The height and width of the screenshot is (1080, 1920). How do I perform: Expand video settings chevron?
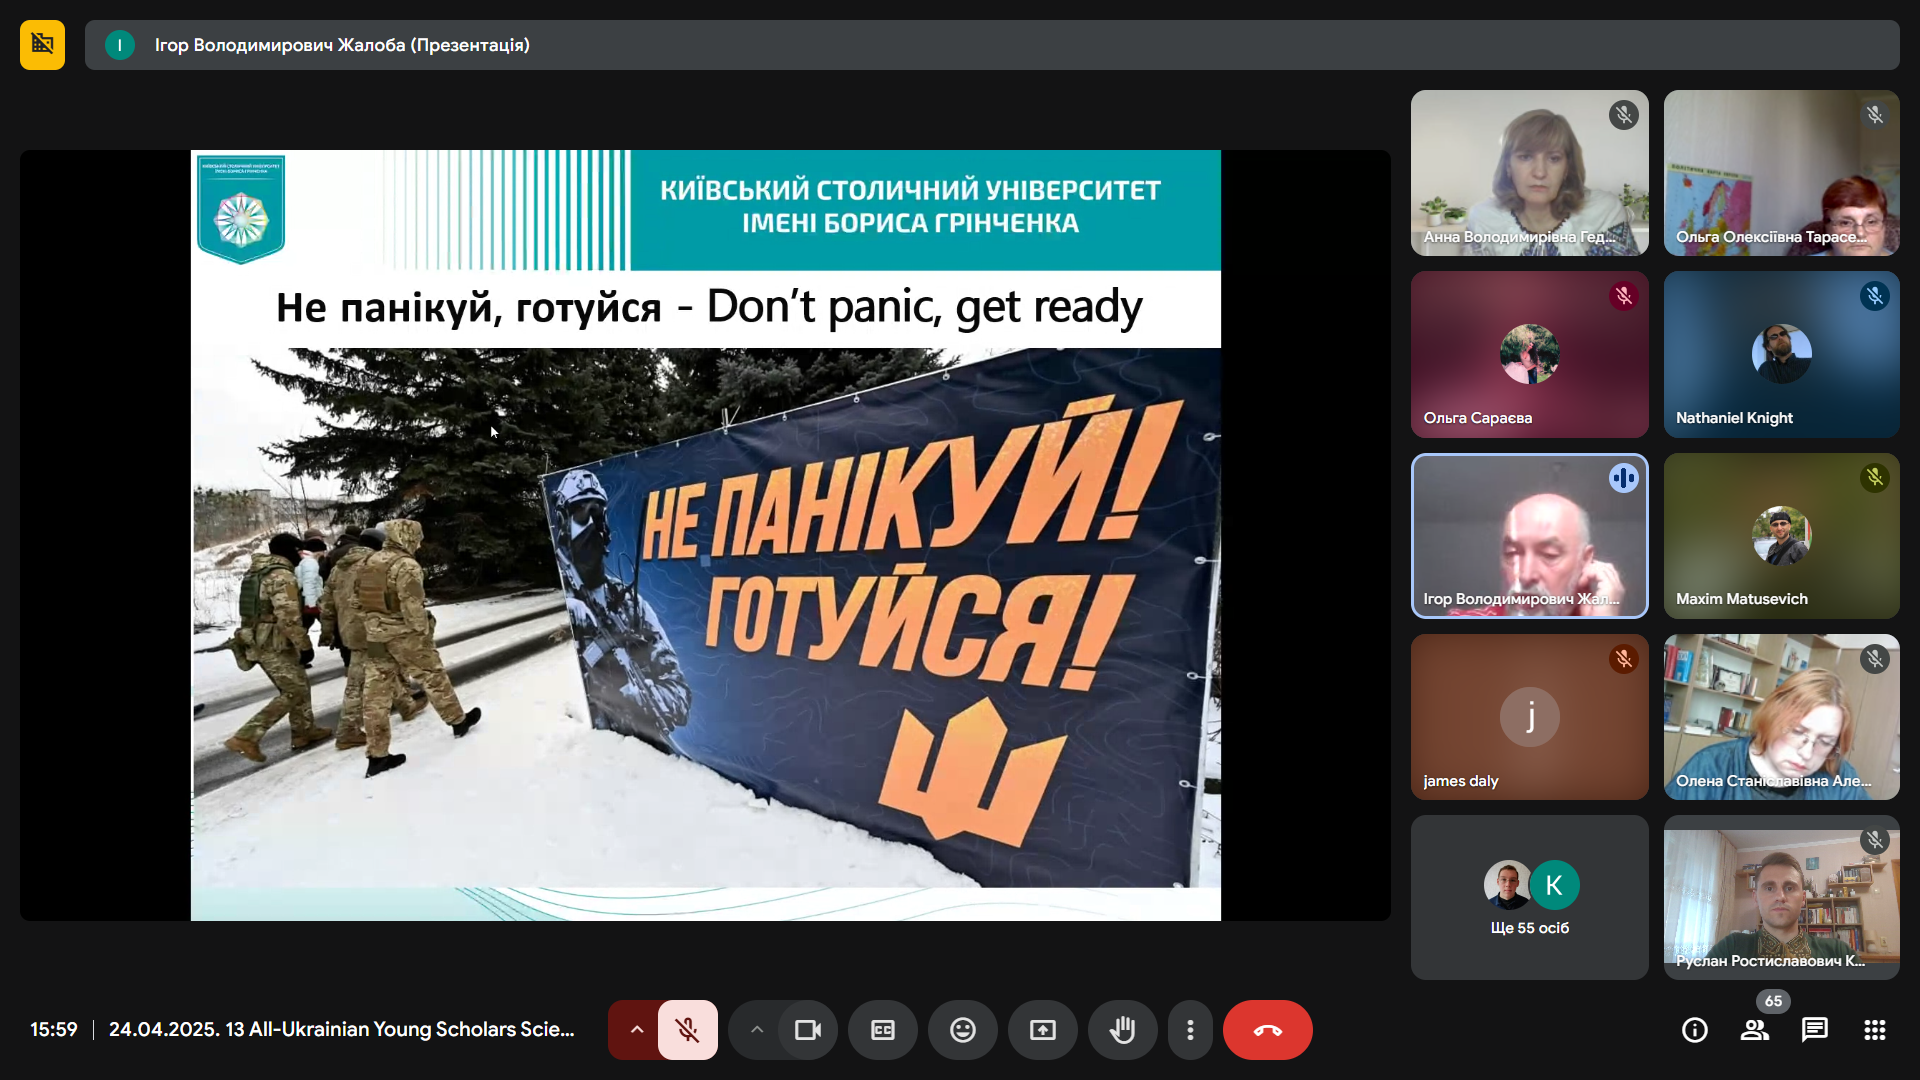click(x=757, y=1030)
